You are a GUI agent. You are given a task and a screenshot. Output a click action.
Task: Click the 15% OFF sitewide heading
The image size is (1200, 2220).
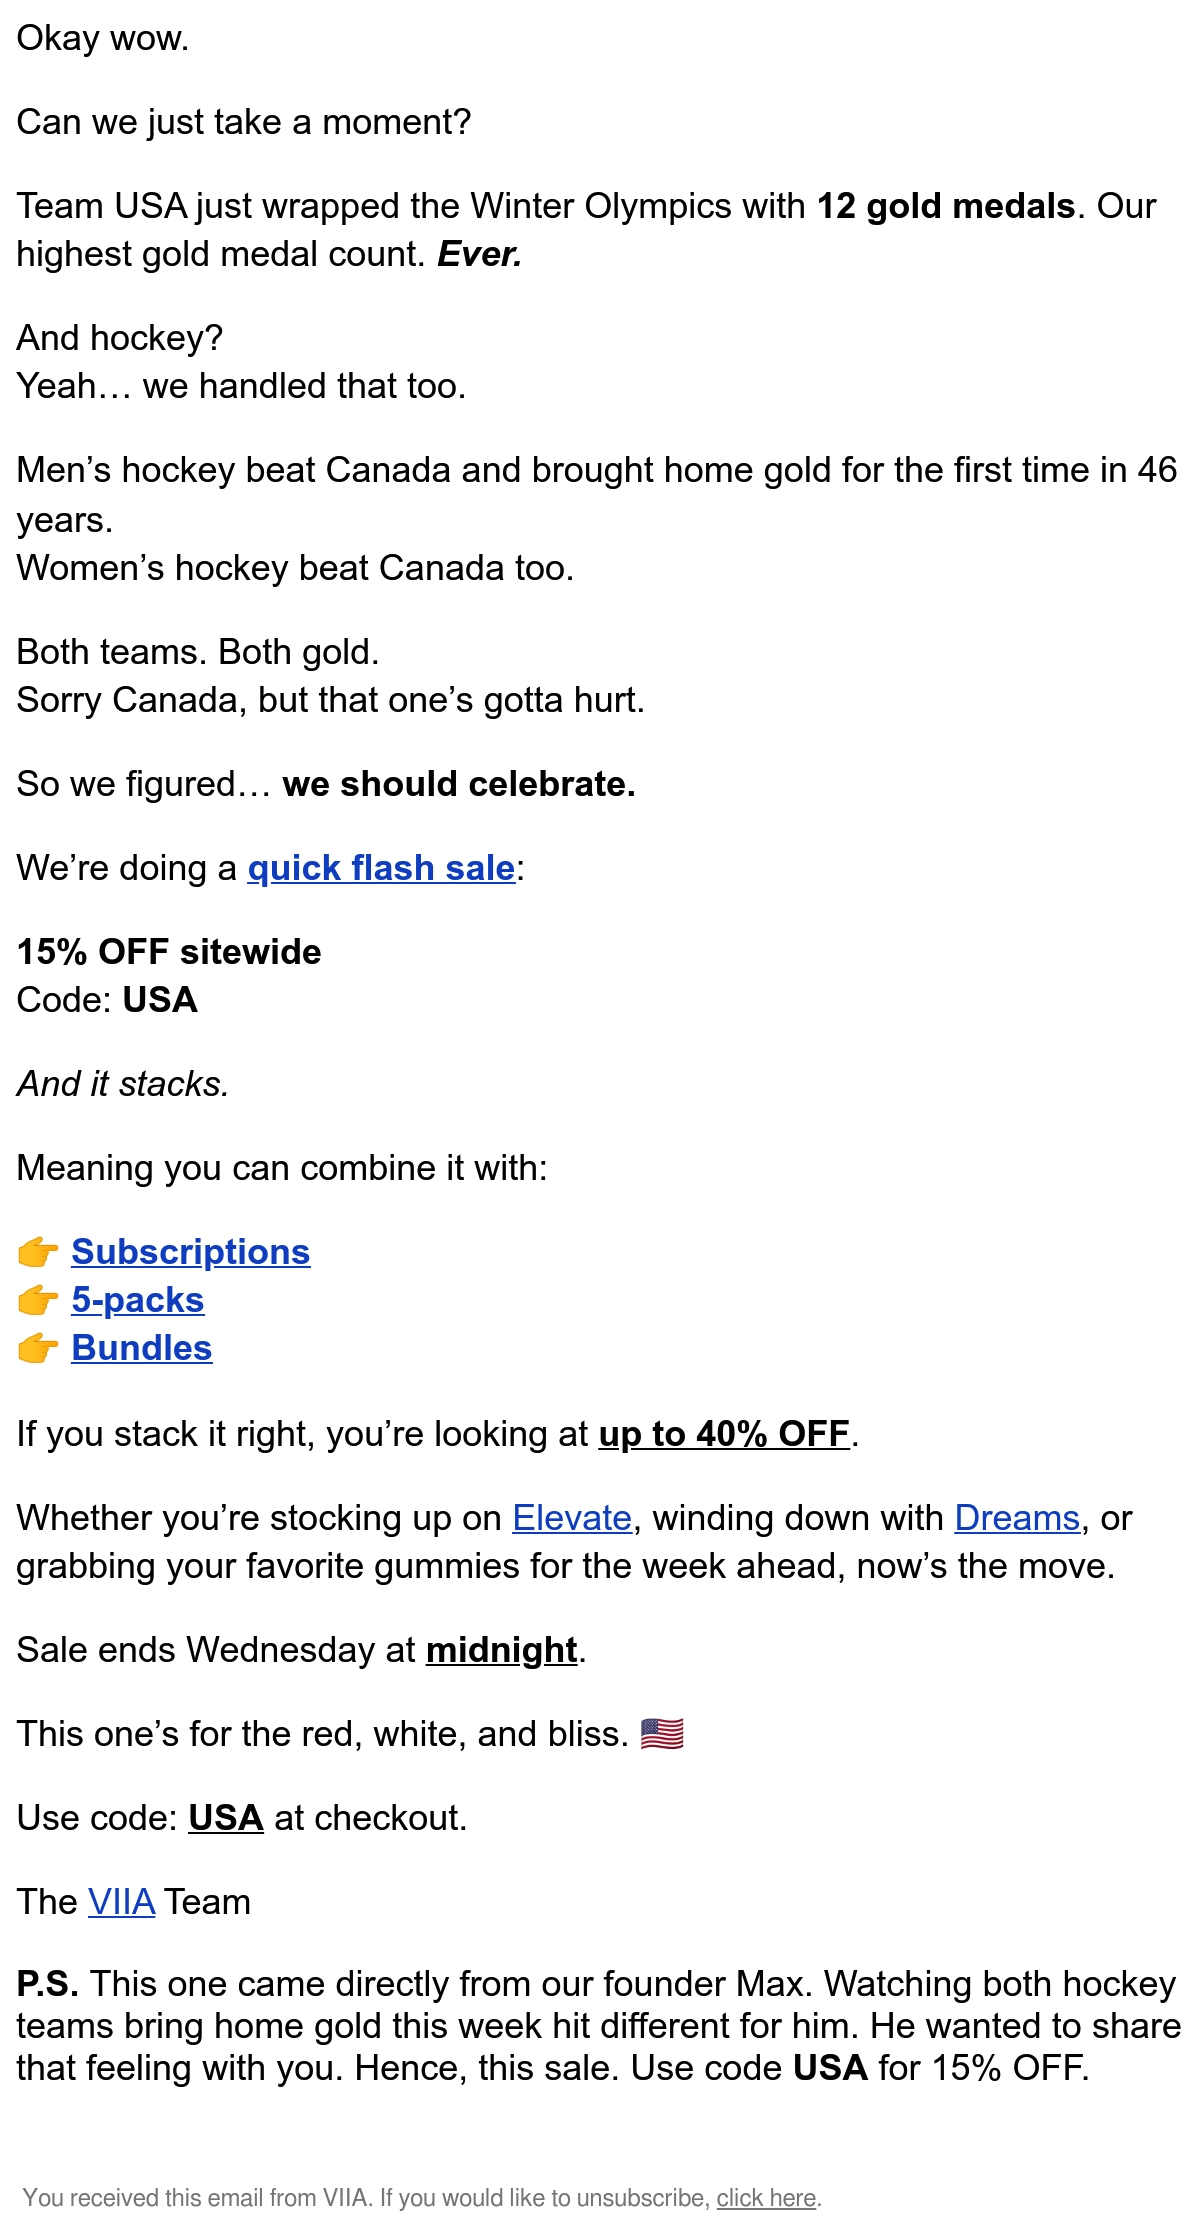coord(169,952)
